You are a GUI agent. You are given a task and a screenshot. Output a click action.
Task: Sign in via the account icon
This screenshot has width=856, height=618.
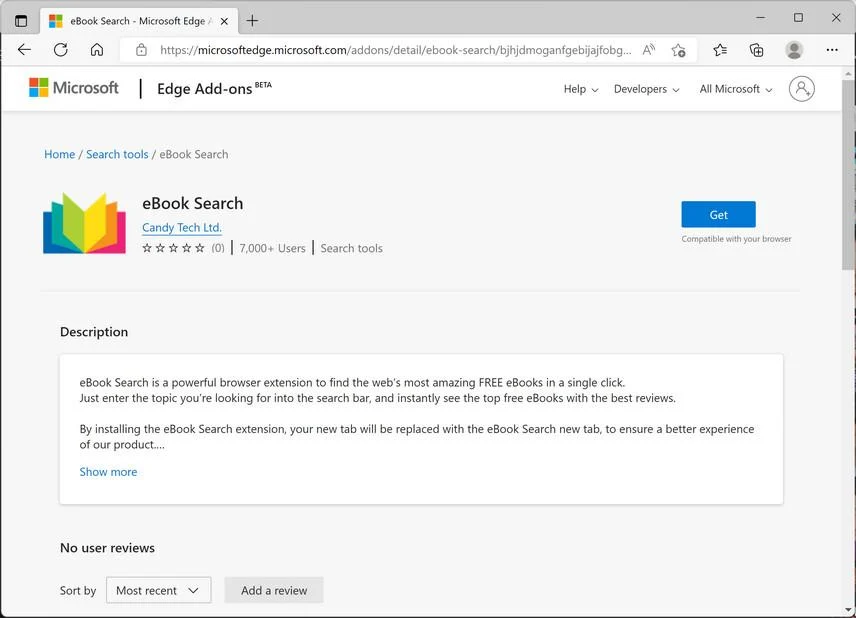point(801,88)
